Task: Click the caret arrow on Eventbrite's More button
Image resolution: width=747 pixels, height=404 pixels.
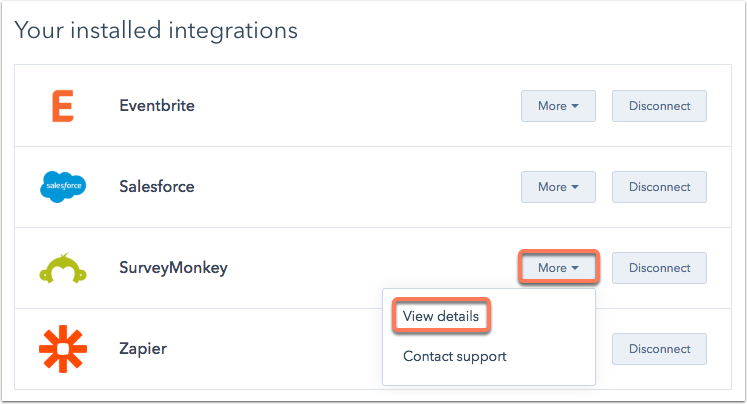Action: [x=576, y=106]
